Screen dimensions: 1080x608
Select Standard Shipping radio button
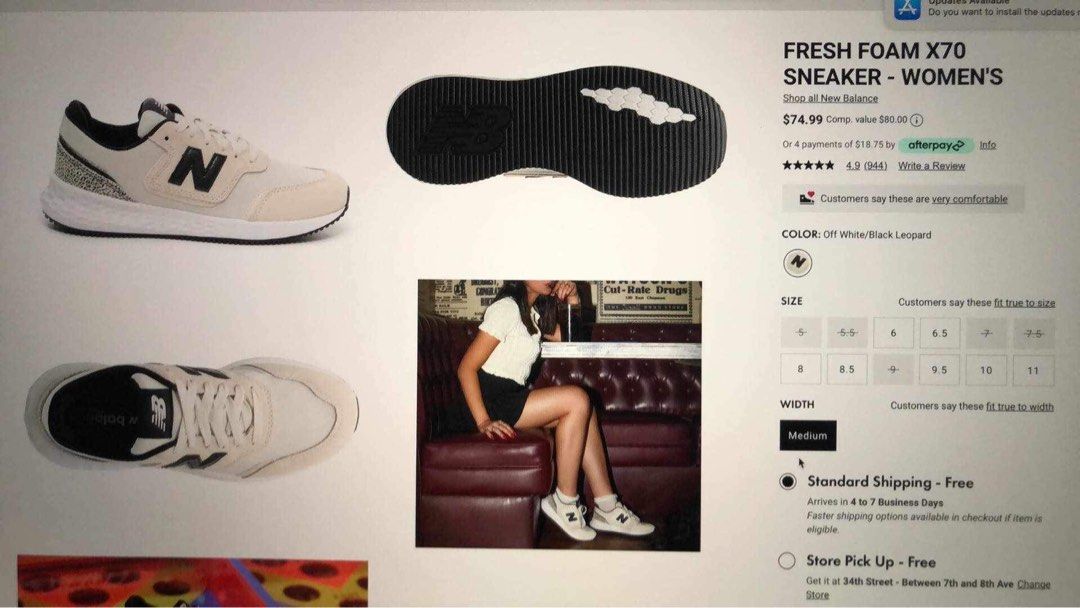[788, 481]
